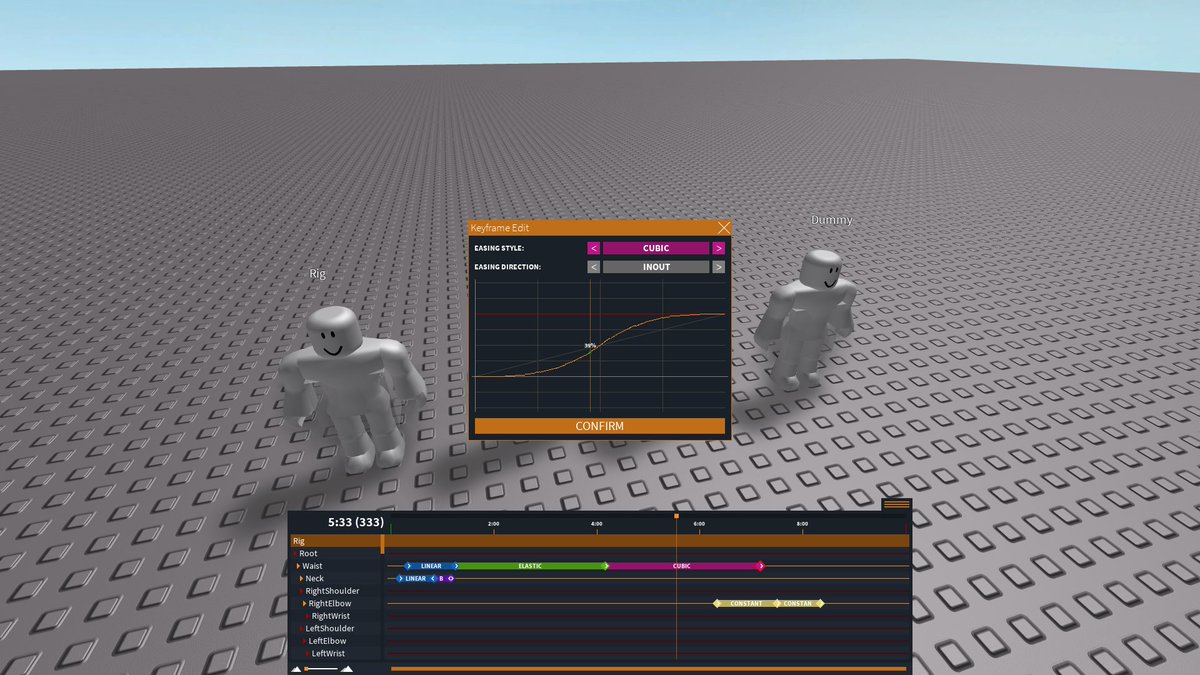Select the CUBIC keyframe segment on Waist track
Screen dimensions: 1200x675
(682, 566)
